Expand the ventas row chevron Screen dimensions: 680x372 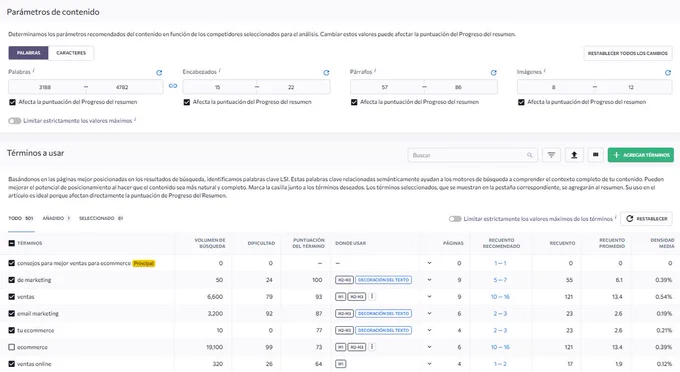429,297
